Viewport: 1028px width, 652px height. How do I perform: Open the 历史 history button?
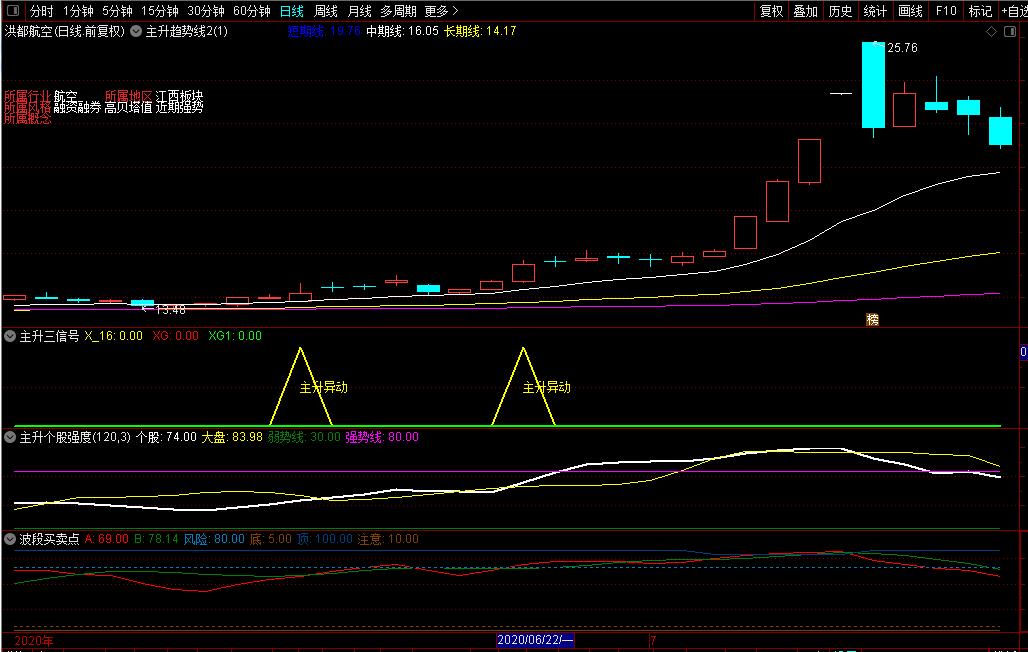tap(840, 11)
